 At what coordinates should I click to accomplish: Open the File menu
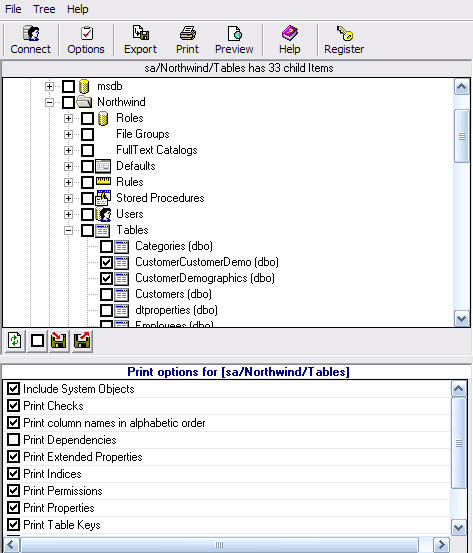[13, 9]
